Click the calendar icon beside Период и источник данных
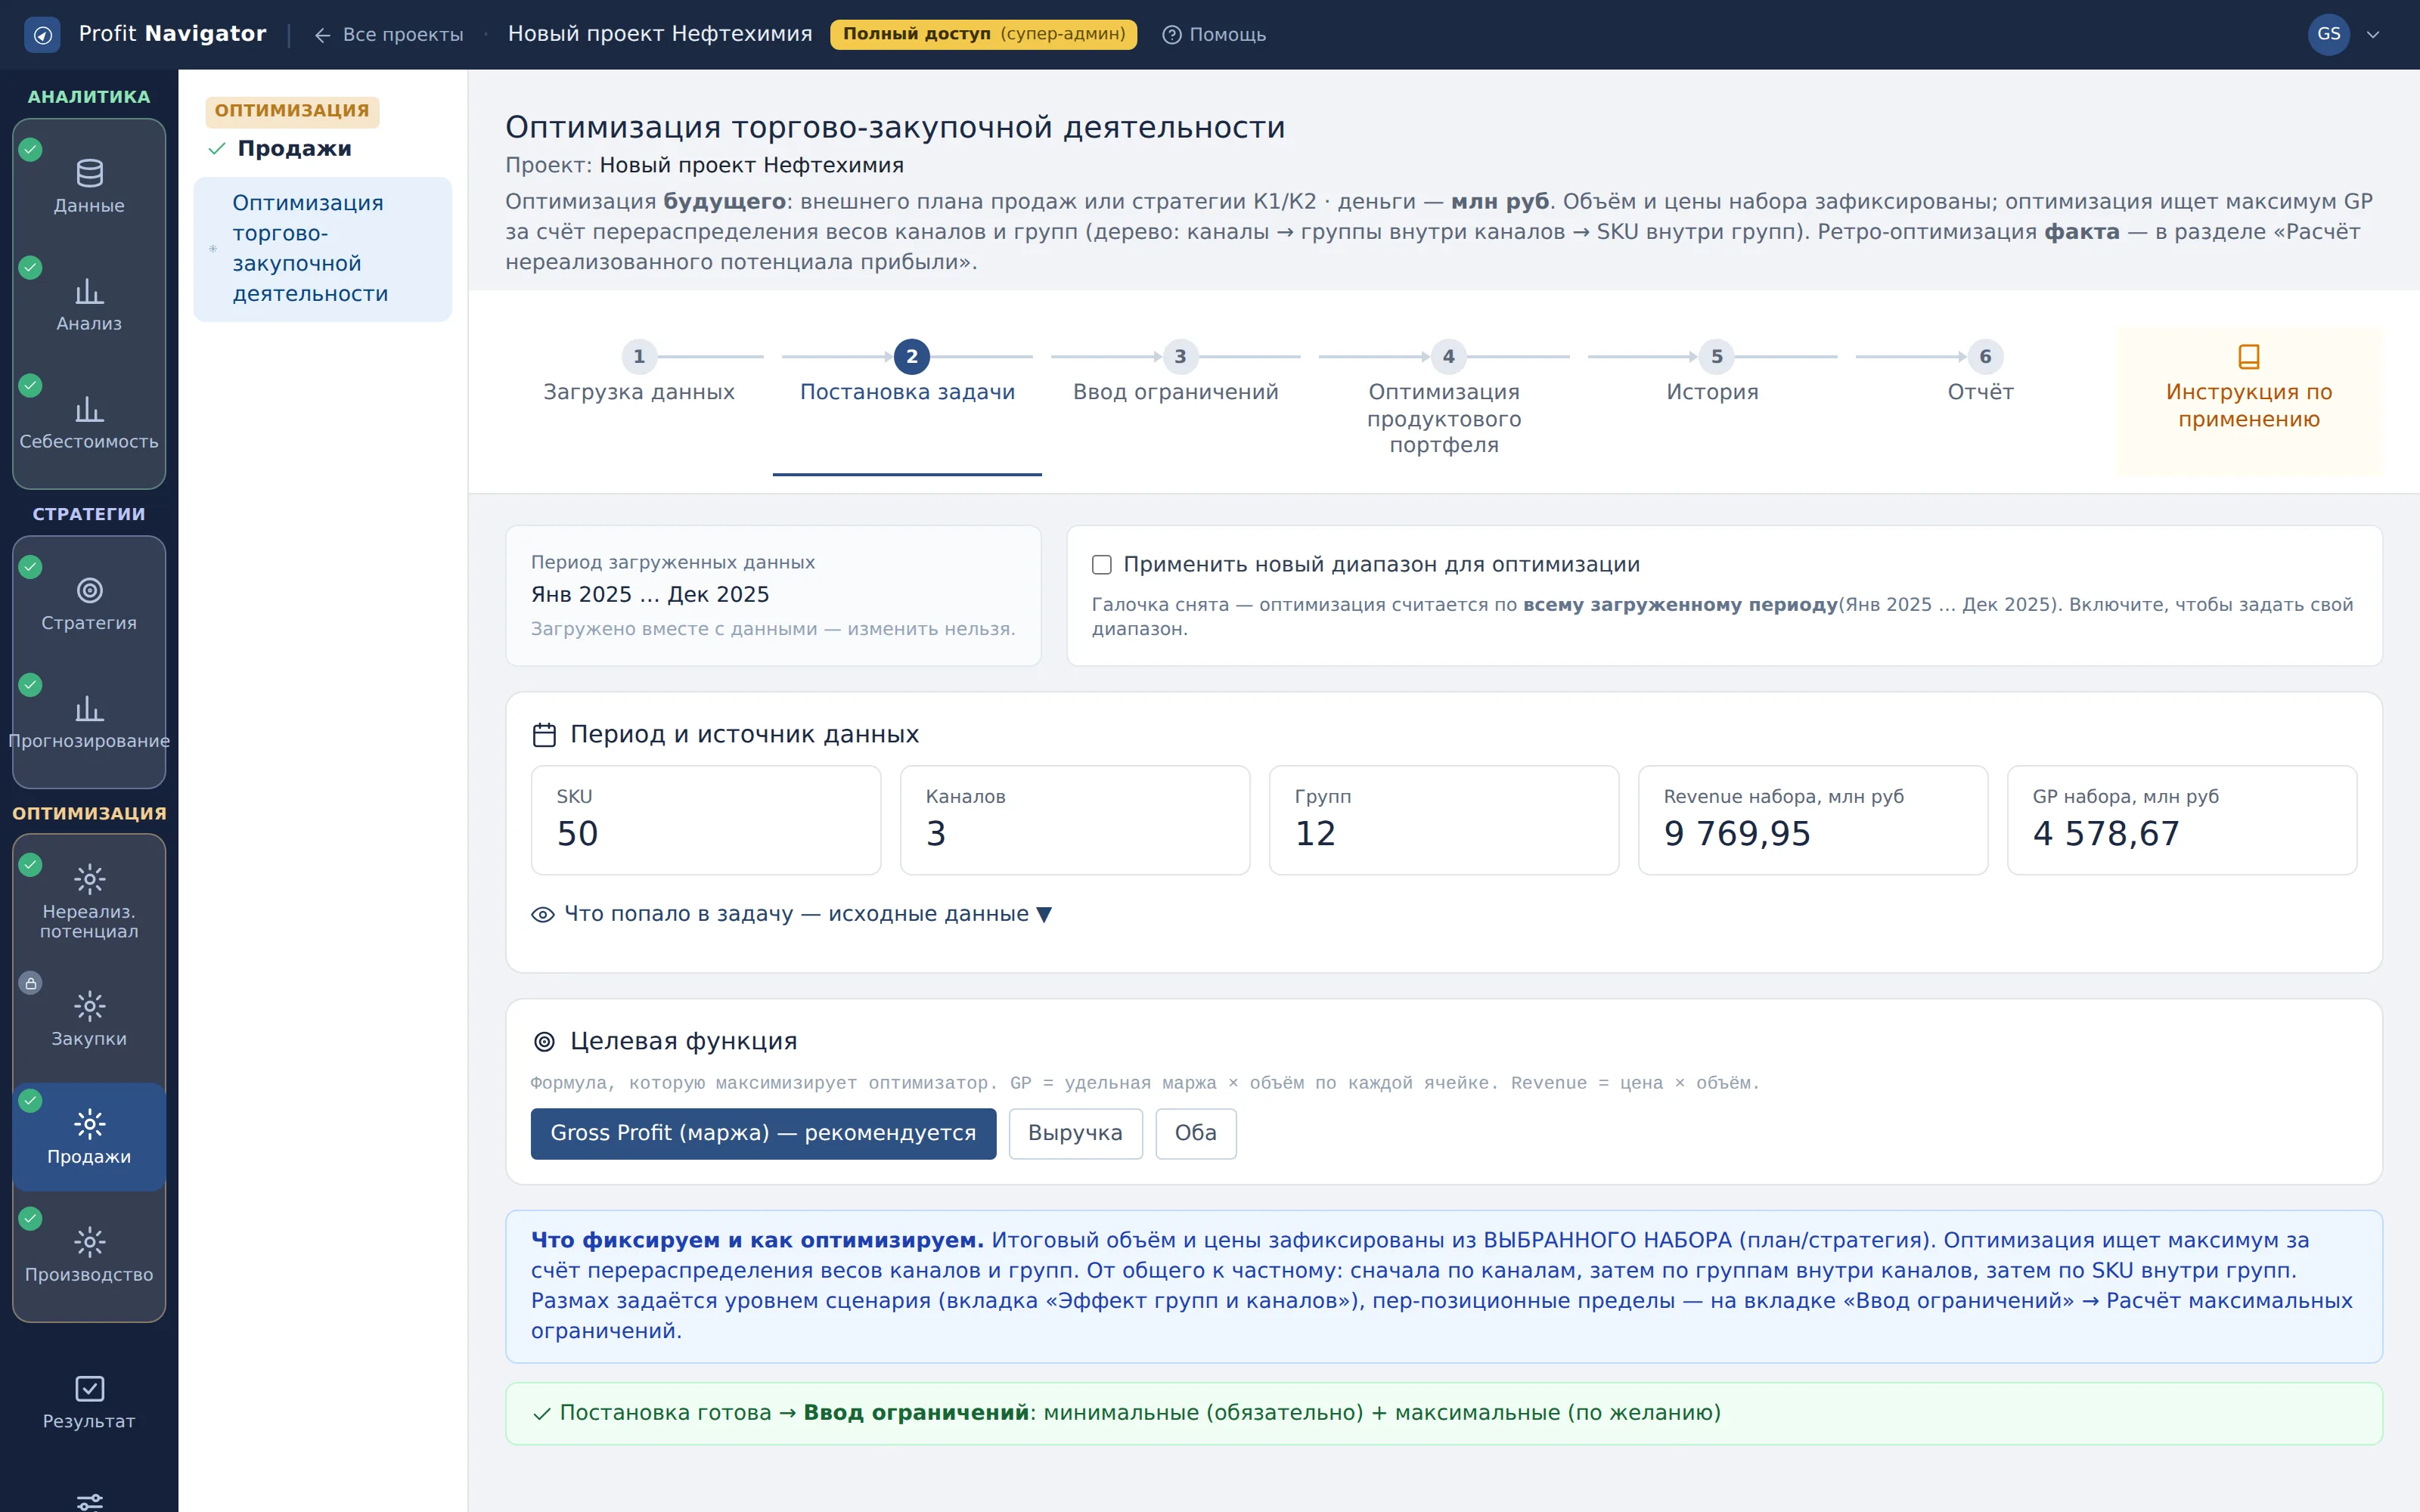 coord(544,735)
